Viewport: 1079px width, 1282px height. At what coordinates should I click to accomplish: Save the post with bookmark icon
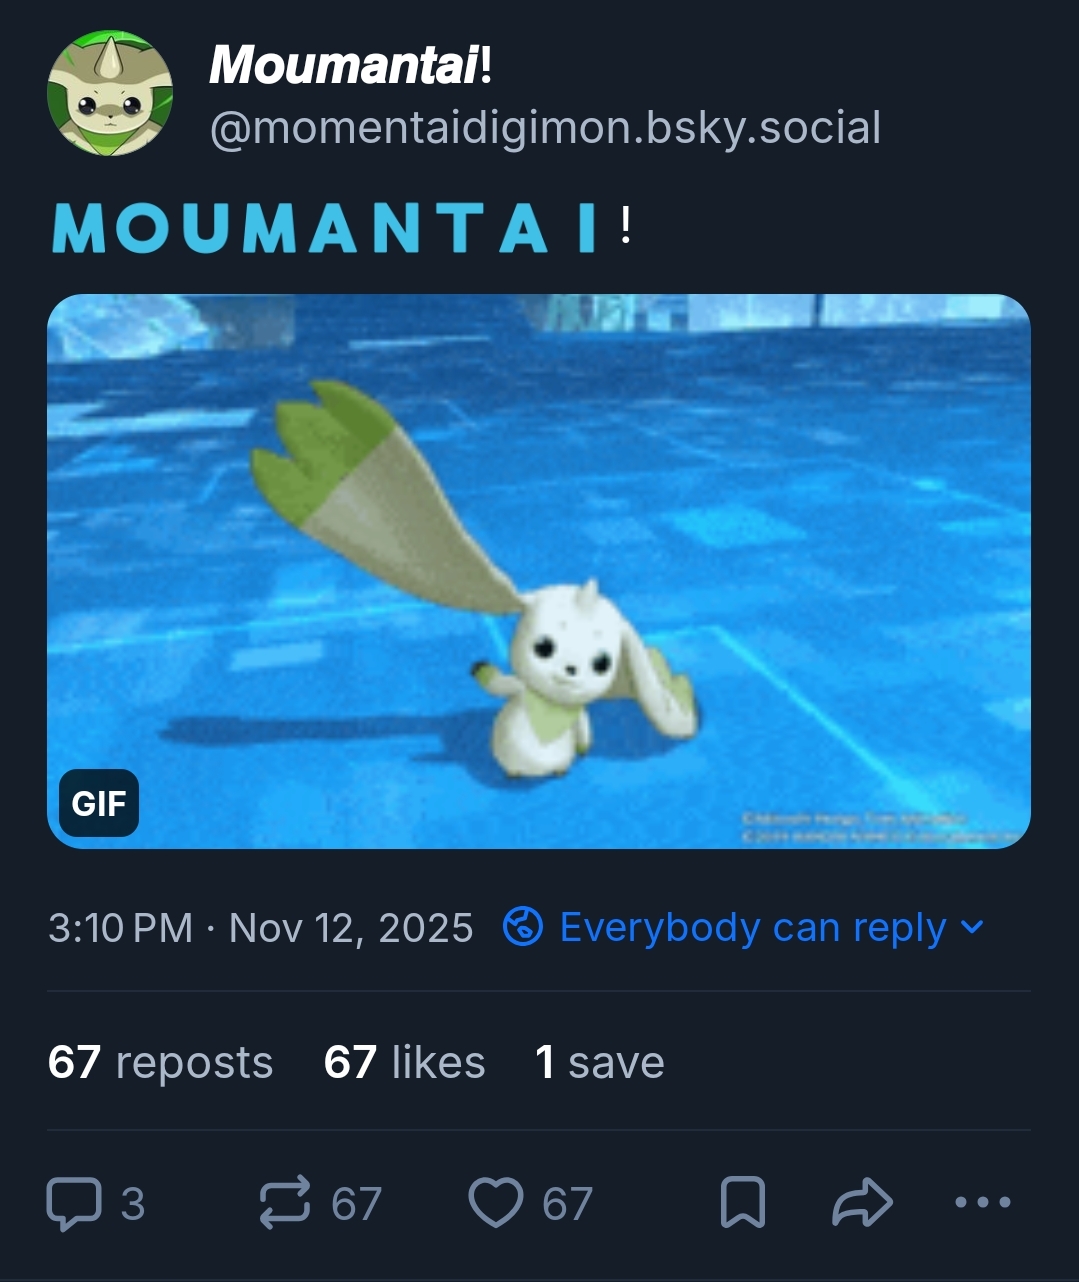click(743, 1203)
